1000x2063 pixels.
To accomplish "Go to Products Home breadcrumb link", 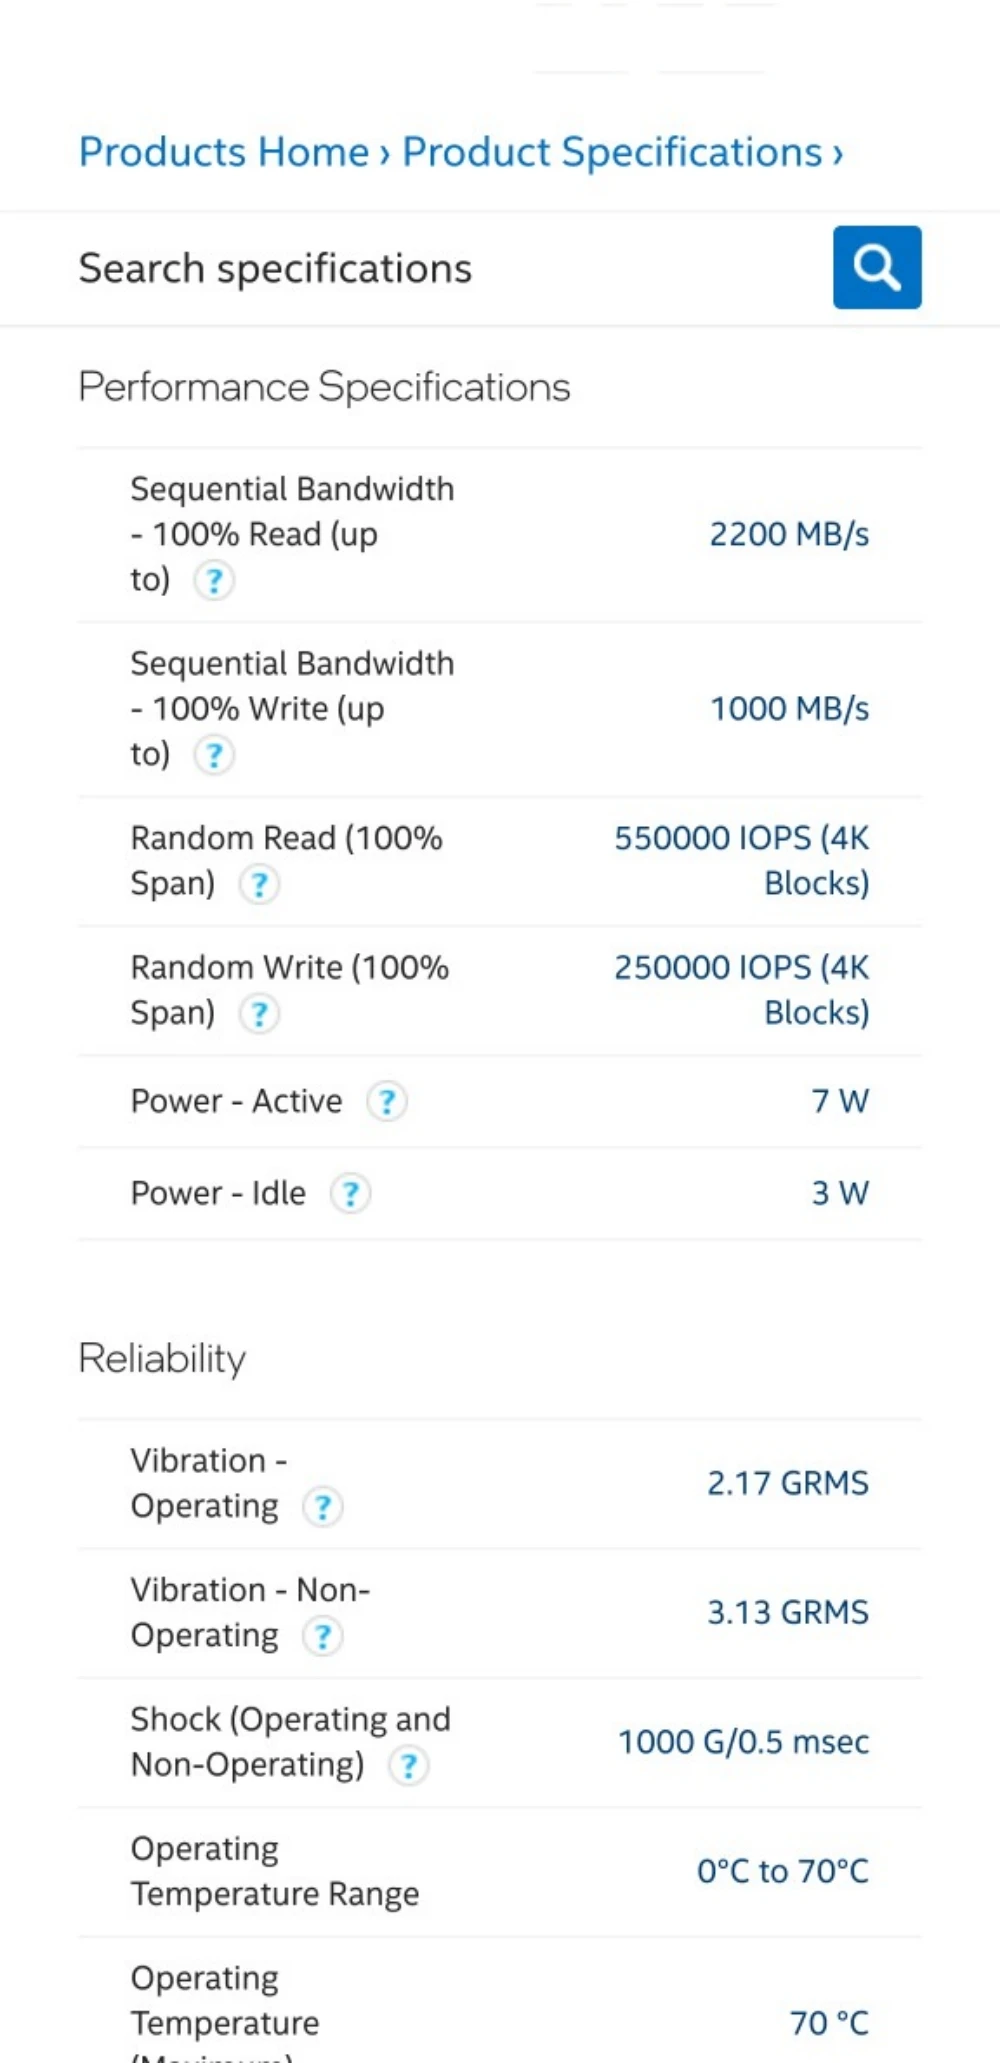I will [x=224, y=152].
